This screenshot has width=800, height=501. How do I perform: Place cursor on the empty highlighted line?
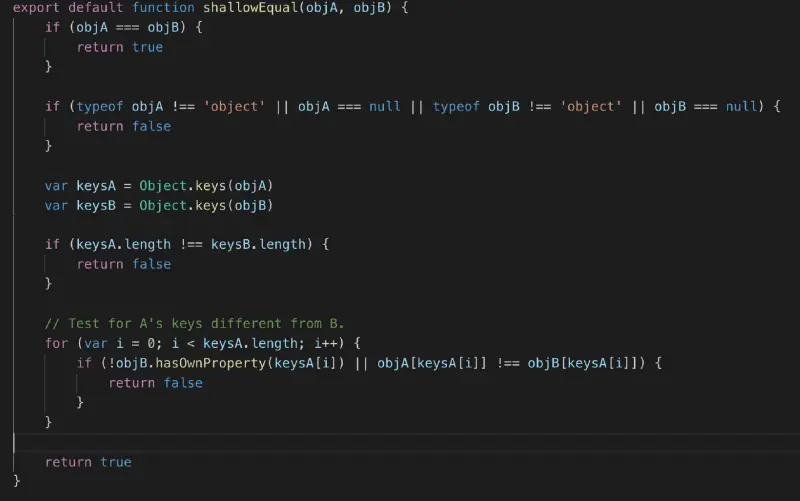coord(406,443)
